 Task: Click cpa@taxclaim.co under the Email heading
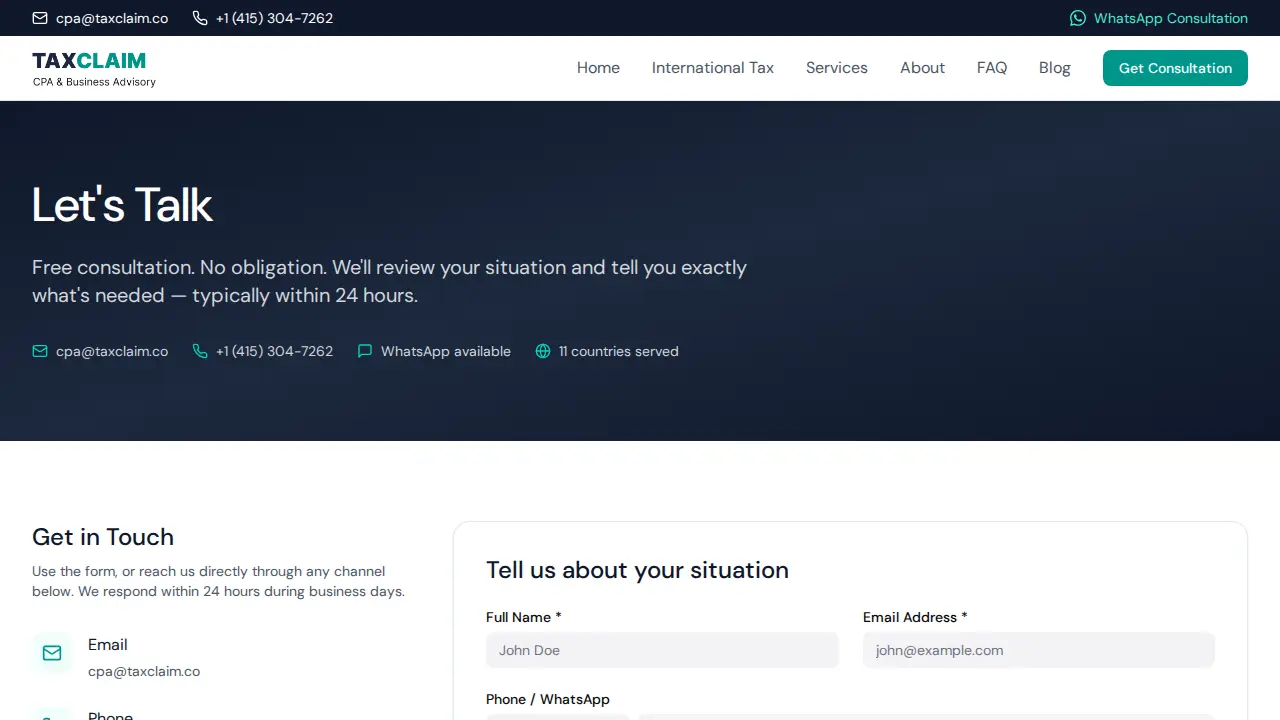[x=144, y=671]
